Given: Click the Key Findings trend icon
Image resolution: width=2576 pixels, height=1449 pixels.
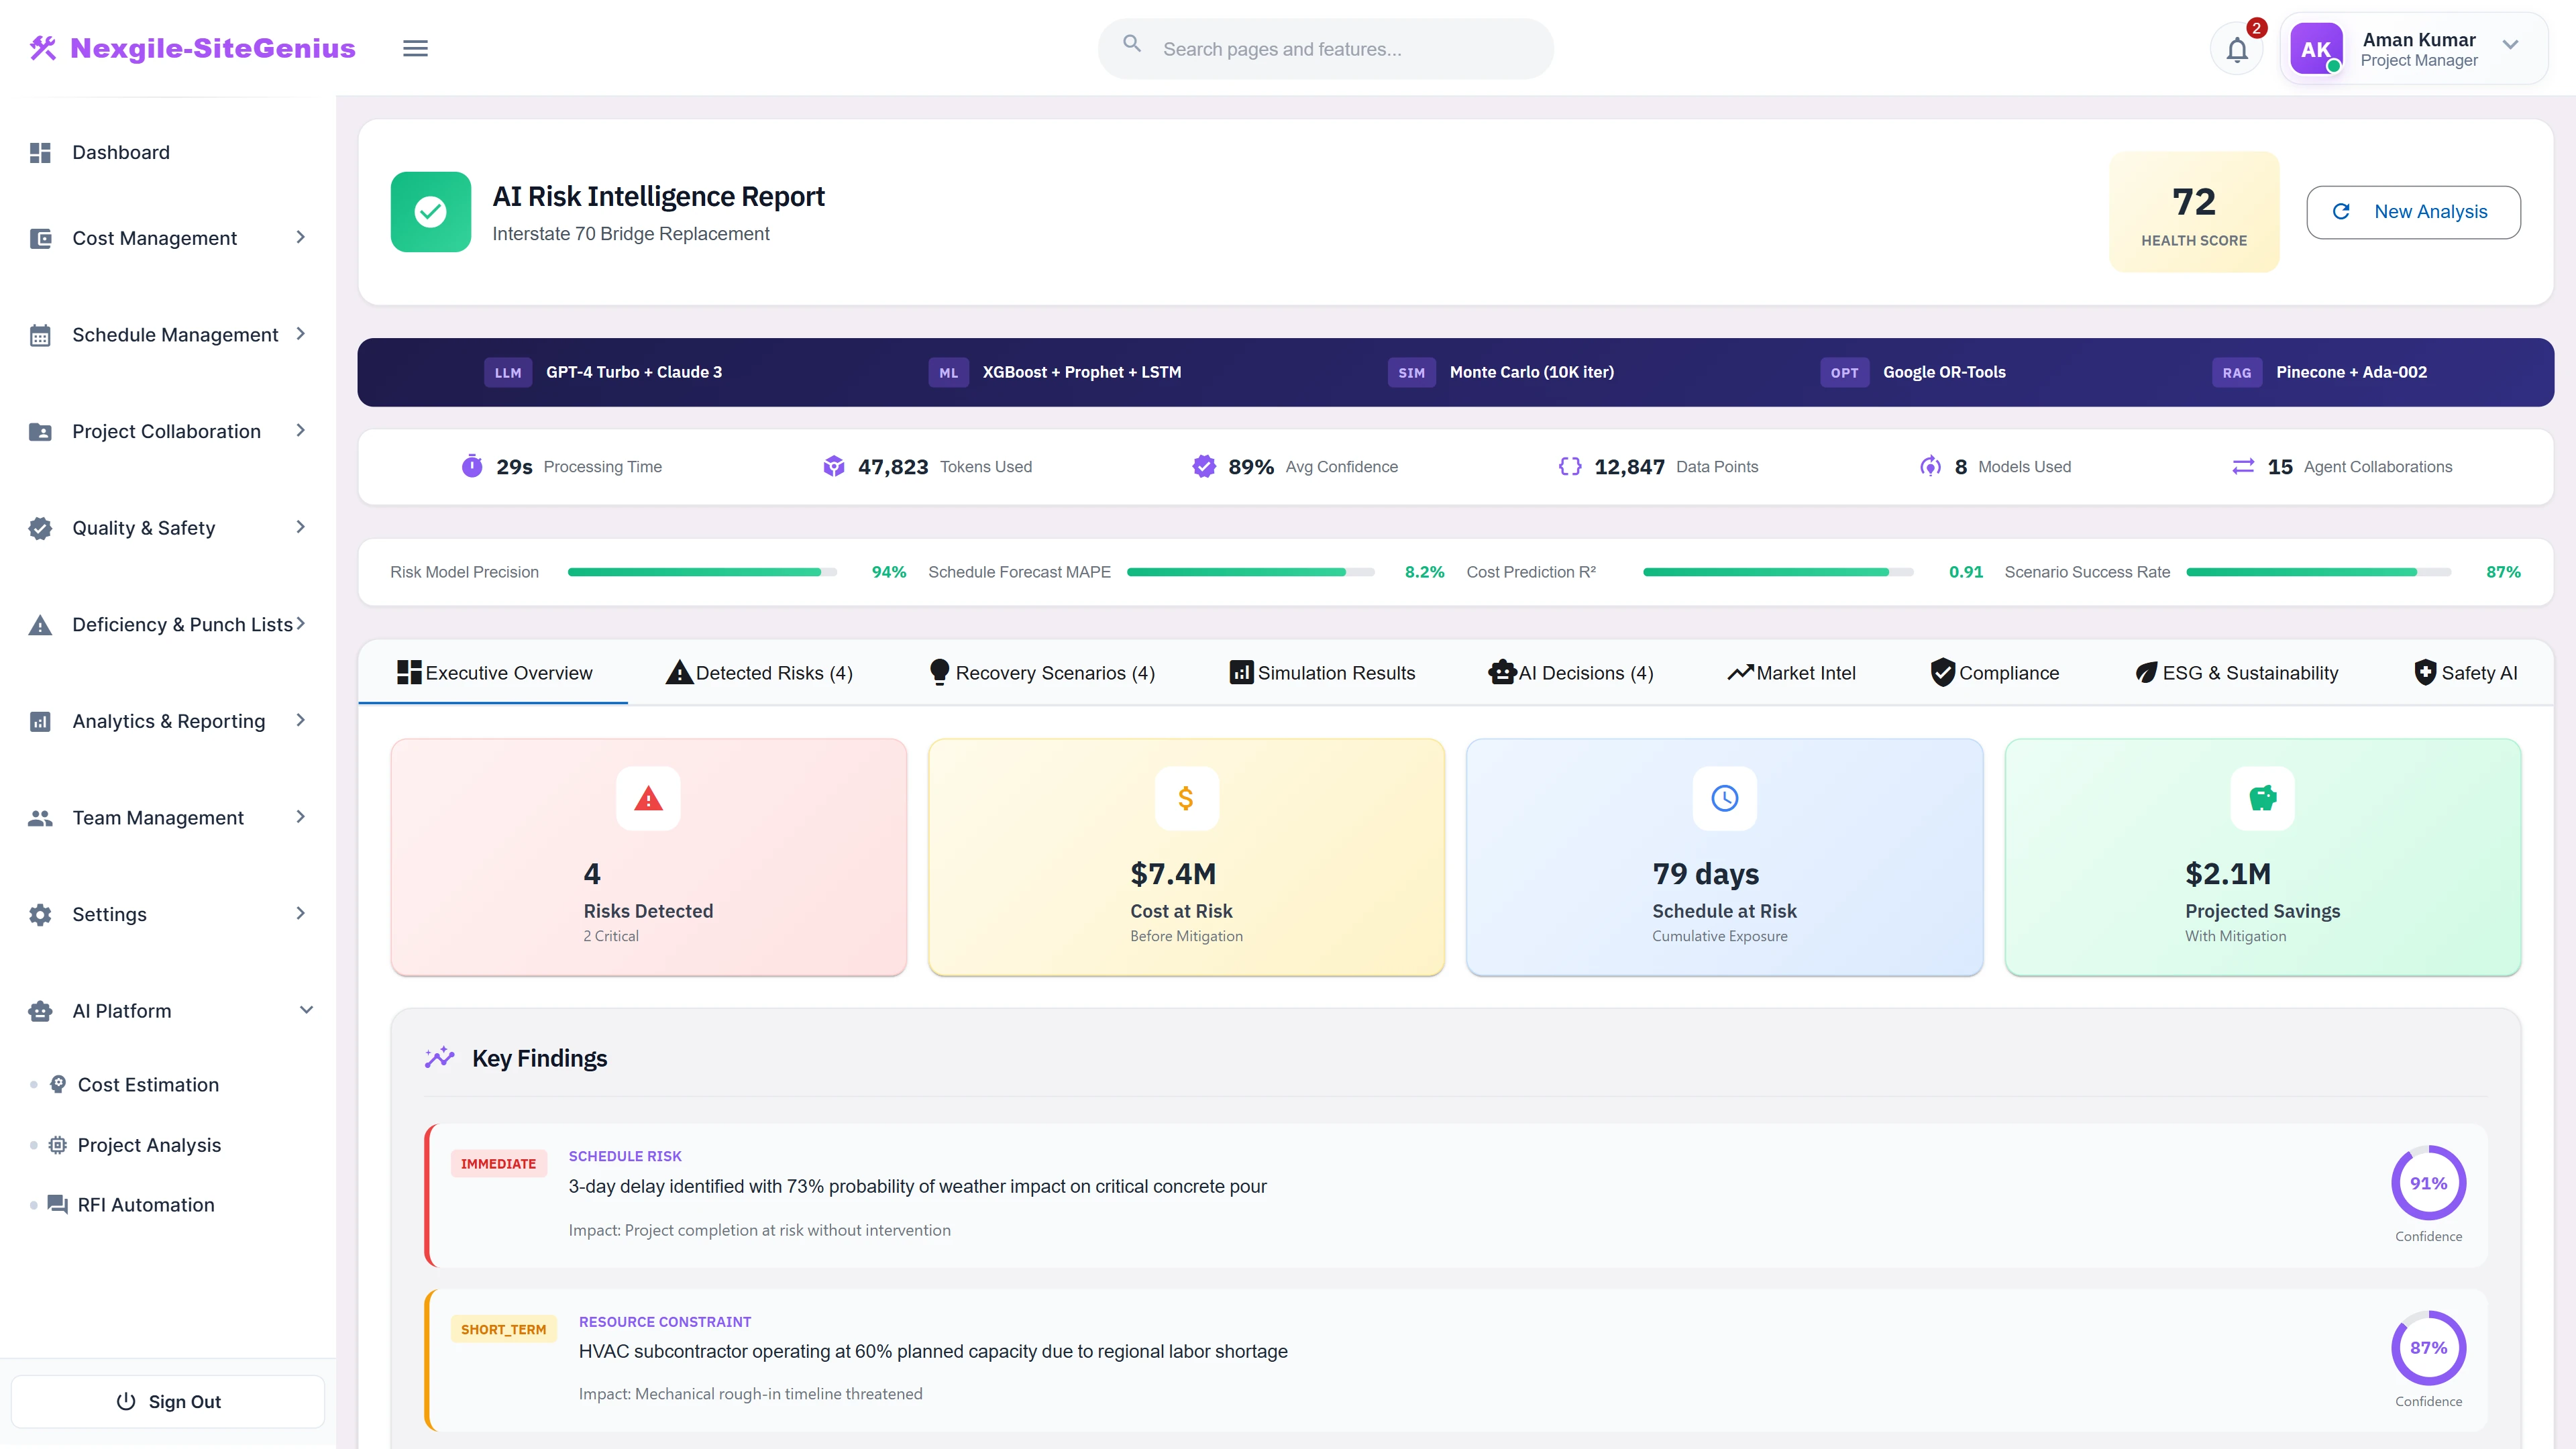Looking at the screenshot, I should (439, 1056).
